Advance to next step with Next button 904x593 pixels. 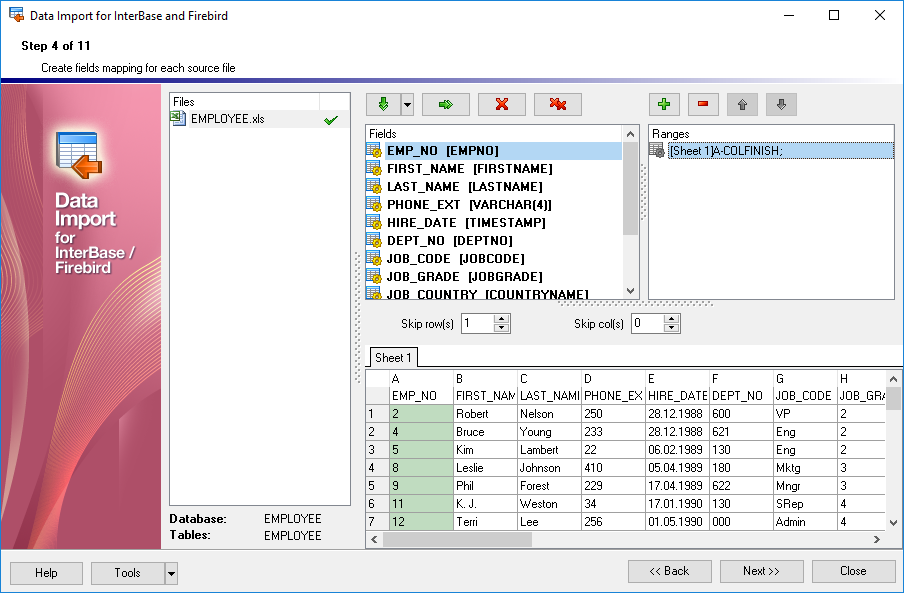point(762,571)
